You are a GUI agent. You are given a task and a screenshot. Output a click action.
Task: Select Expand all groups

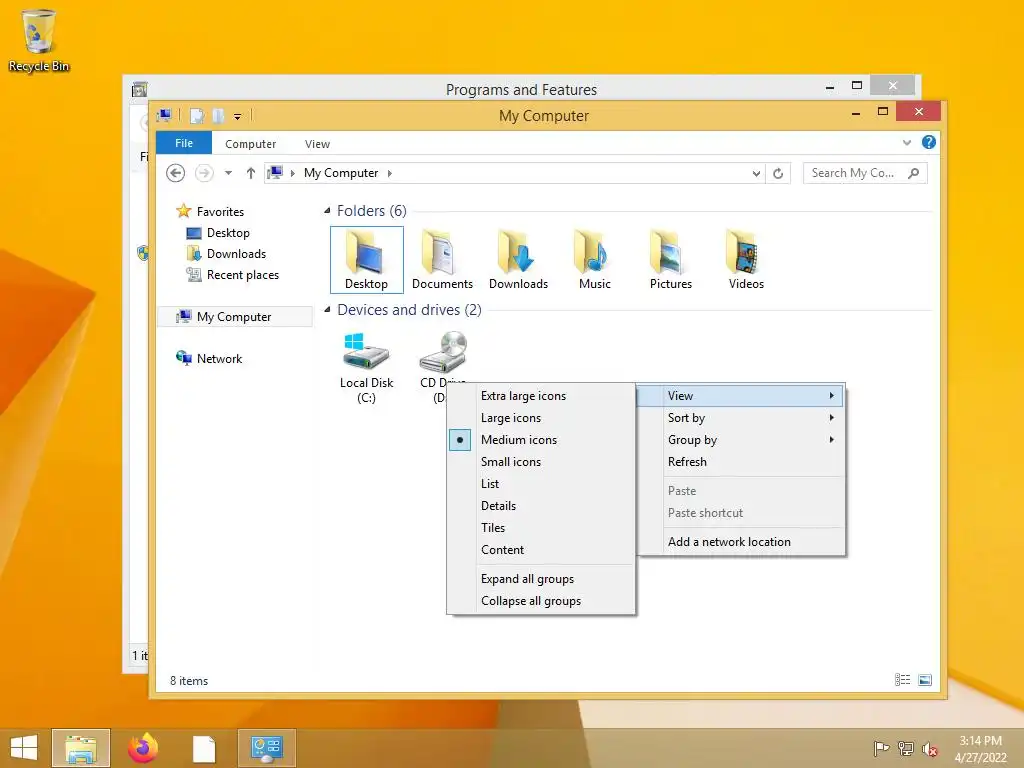point(541,579)
